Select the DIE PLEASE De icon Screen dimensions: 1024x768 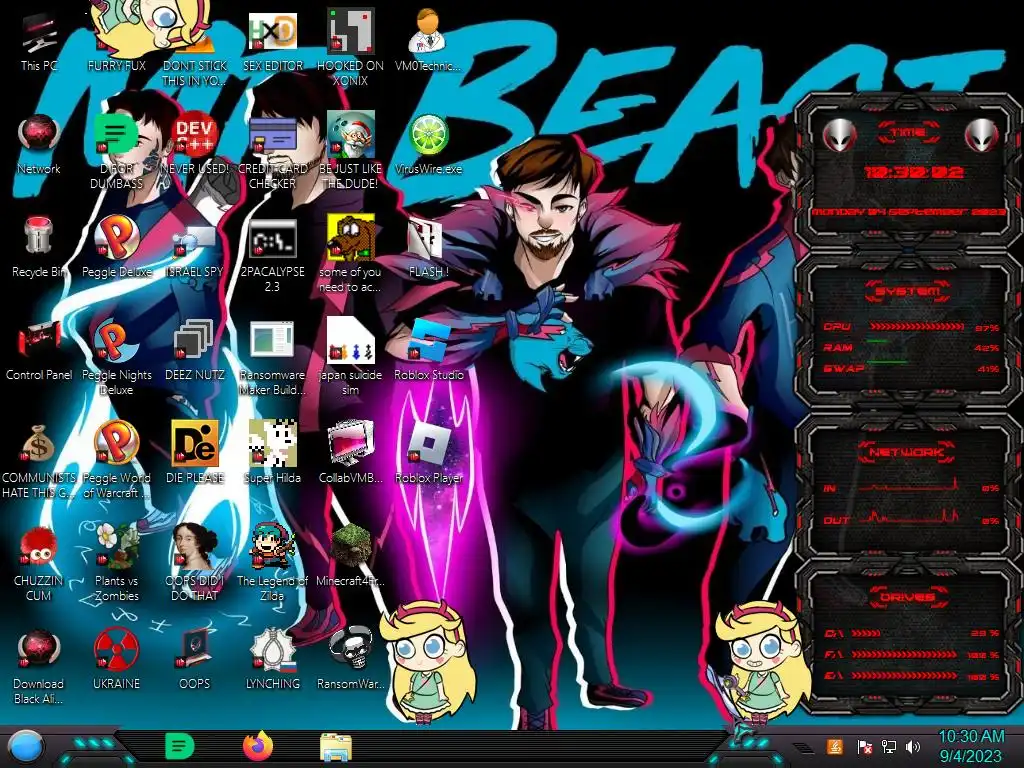pos(195,453)
